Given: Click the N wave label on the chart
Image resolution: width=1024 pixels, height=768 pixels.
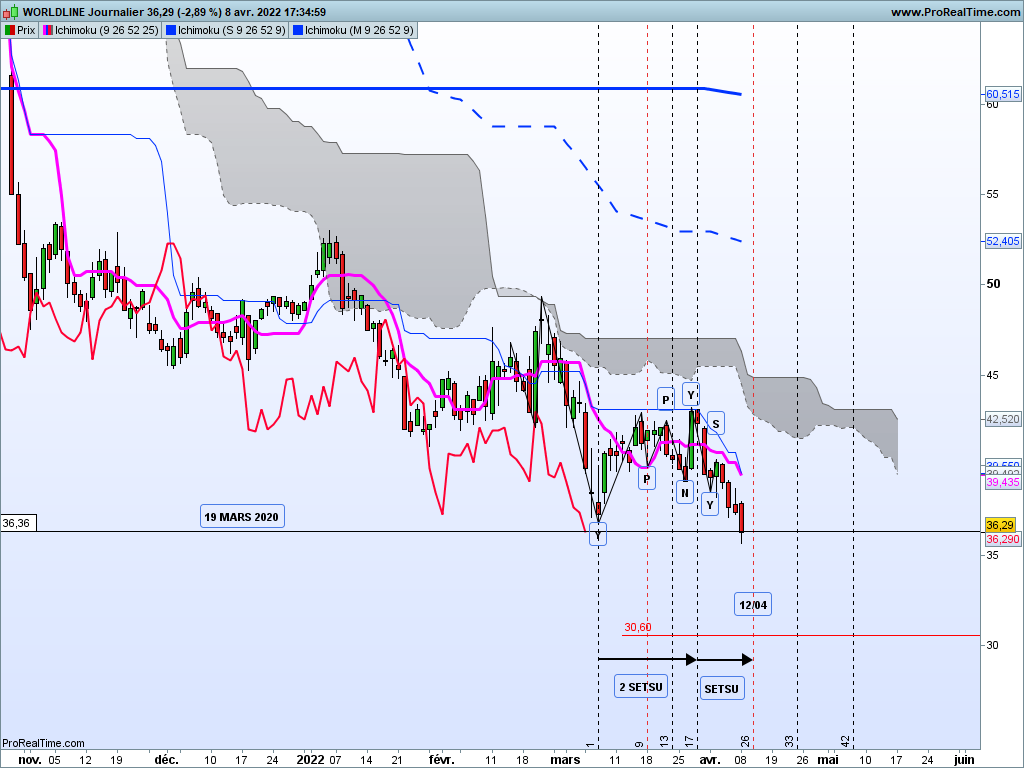Looking at the screenshot, I should pos(684,492).
